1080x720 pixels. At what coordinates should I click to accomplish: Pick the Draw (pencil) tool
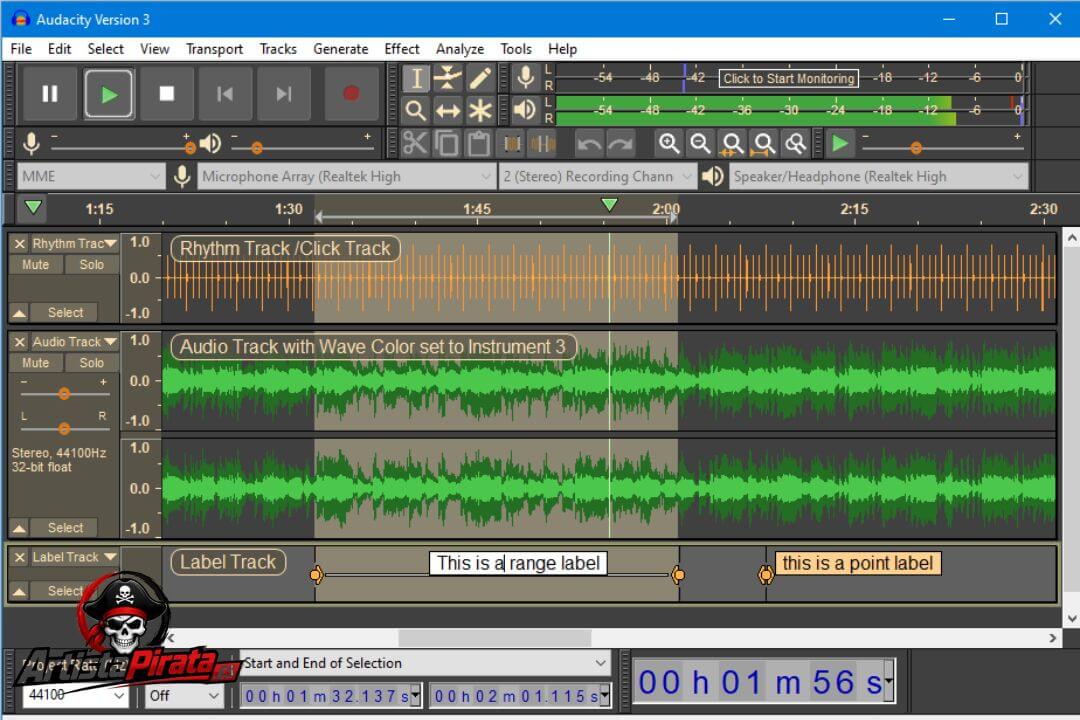coord(479,78)
